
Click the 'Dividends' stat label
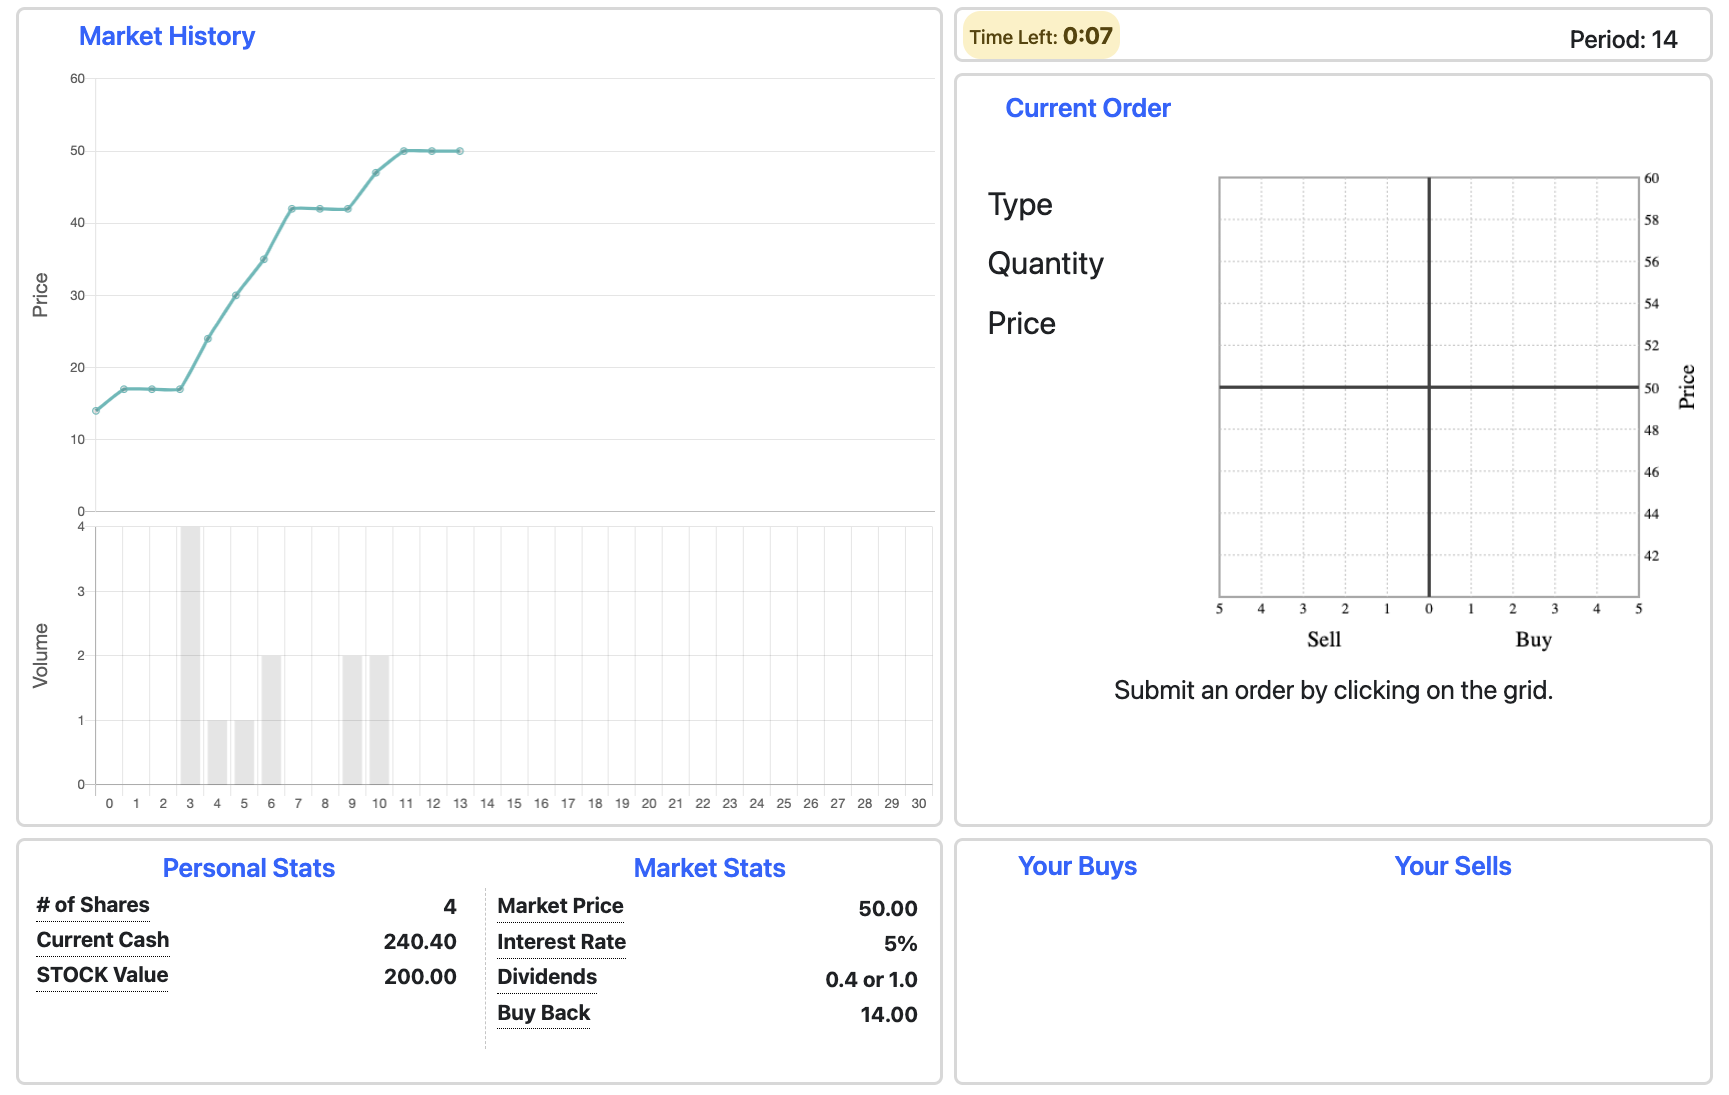(x=547, y=977)
